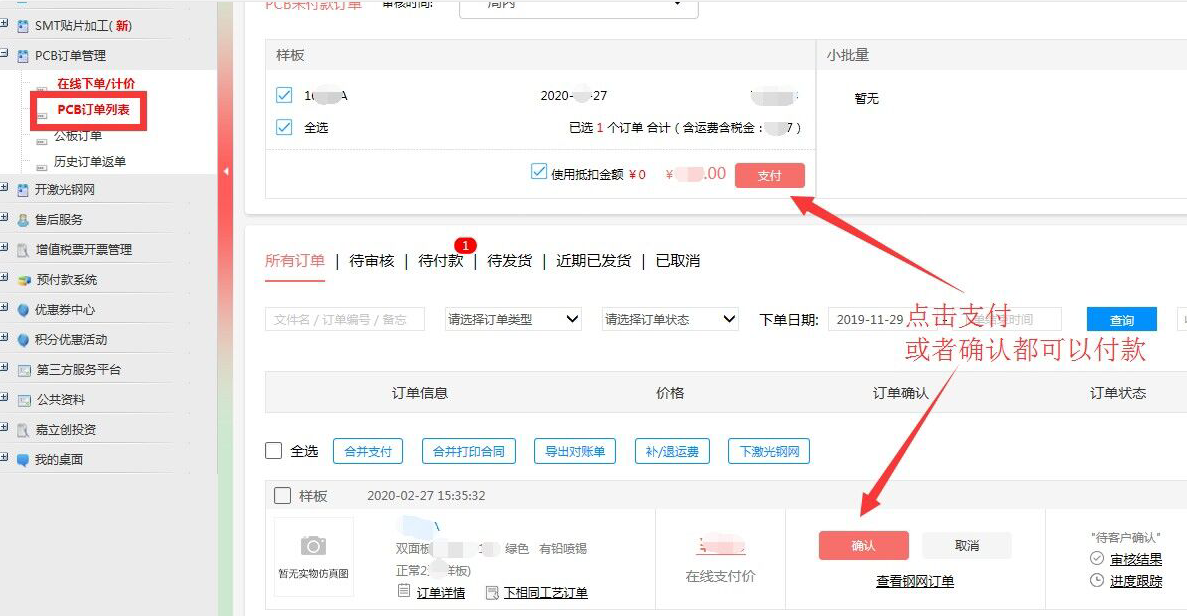The image size is (1187, 616).
Task: Click the order preview thumbnail placeholder
Action: coord(313,556)
